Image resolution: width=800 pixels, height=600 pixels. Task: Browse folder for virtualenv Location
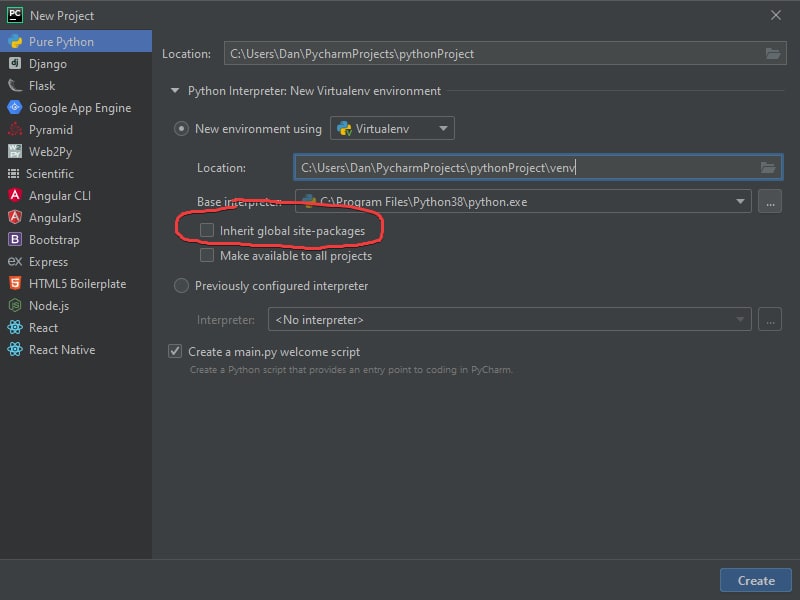click(768, 167)
